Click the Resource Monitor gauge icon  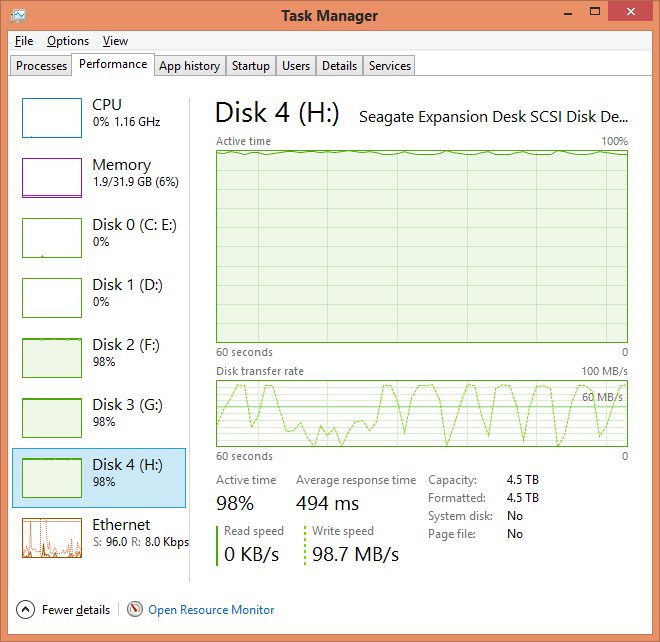click(135, 609)
